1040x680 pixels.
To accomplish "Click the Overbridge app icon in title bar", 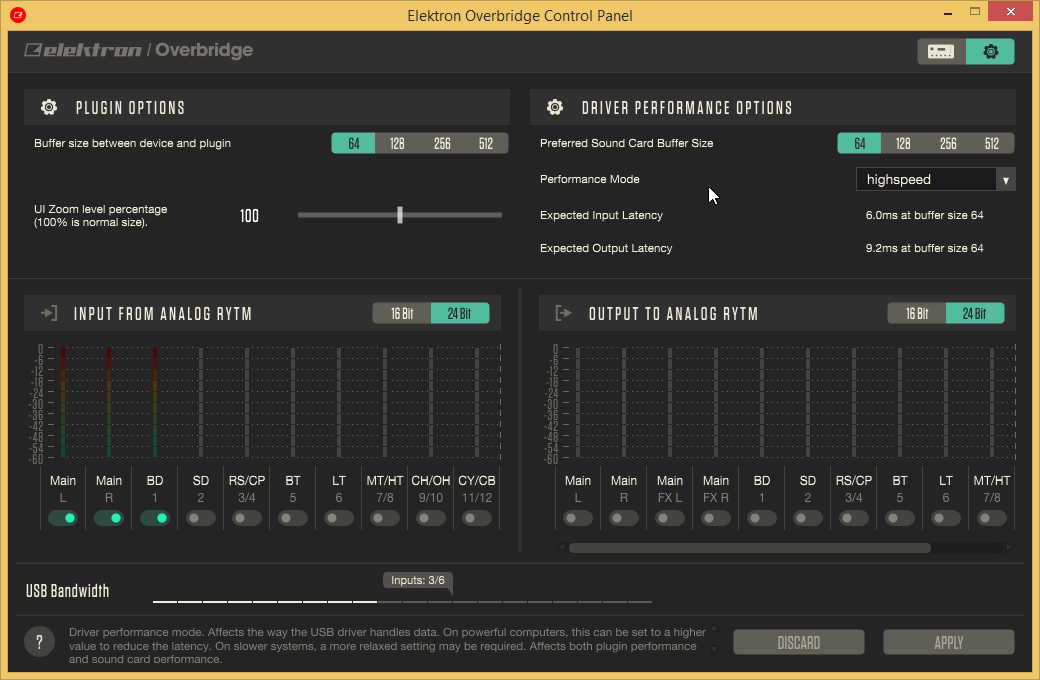I will (x=18, y=15).
